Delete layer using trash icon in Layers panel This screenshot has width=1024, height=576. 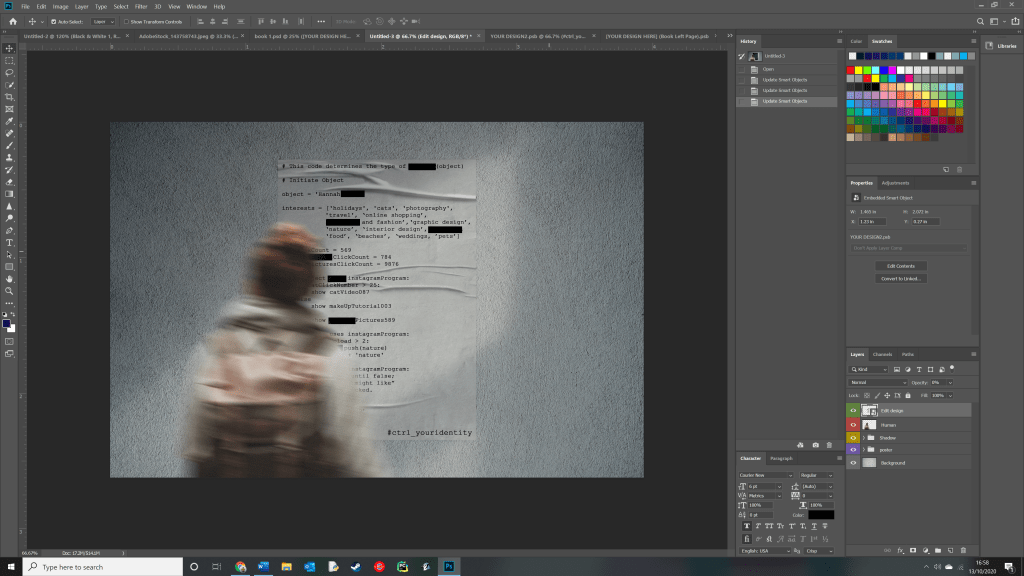pyautogui.click(x=962, y=550)
